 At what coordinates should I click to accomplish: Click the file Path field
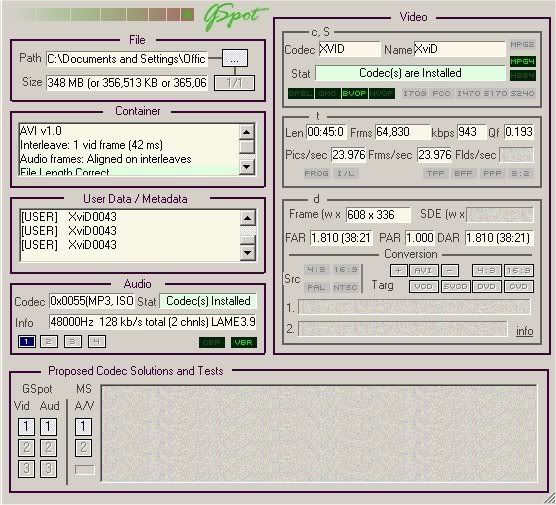tap(127, 59)
